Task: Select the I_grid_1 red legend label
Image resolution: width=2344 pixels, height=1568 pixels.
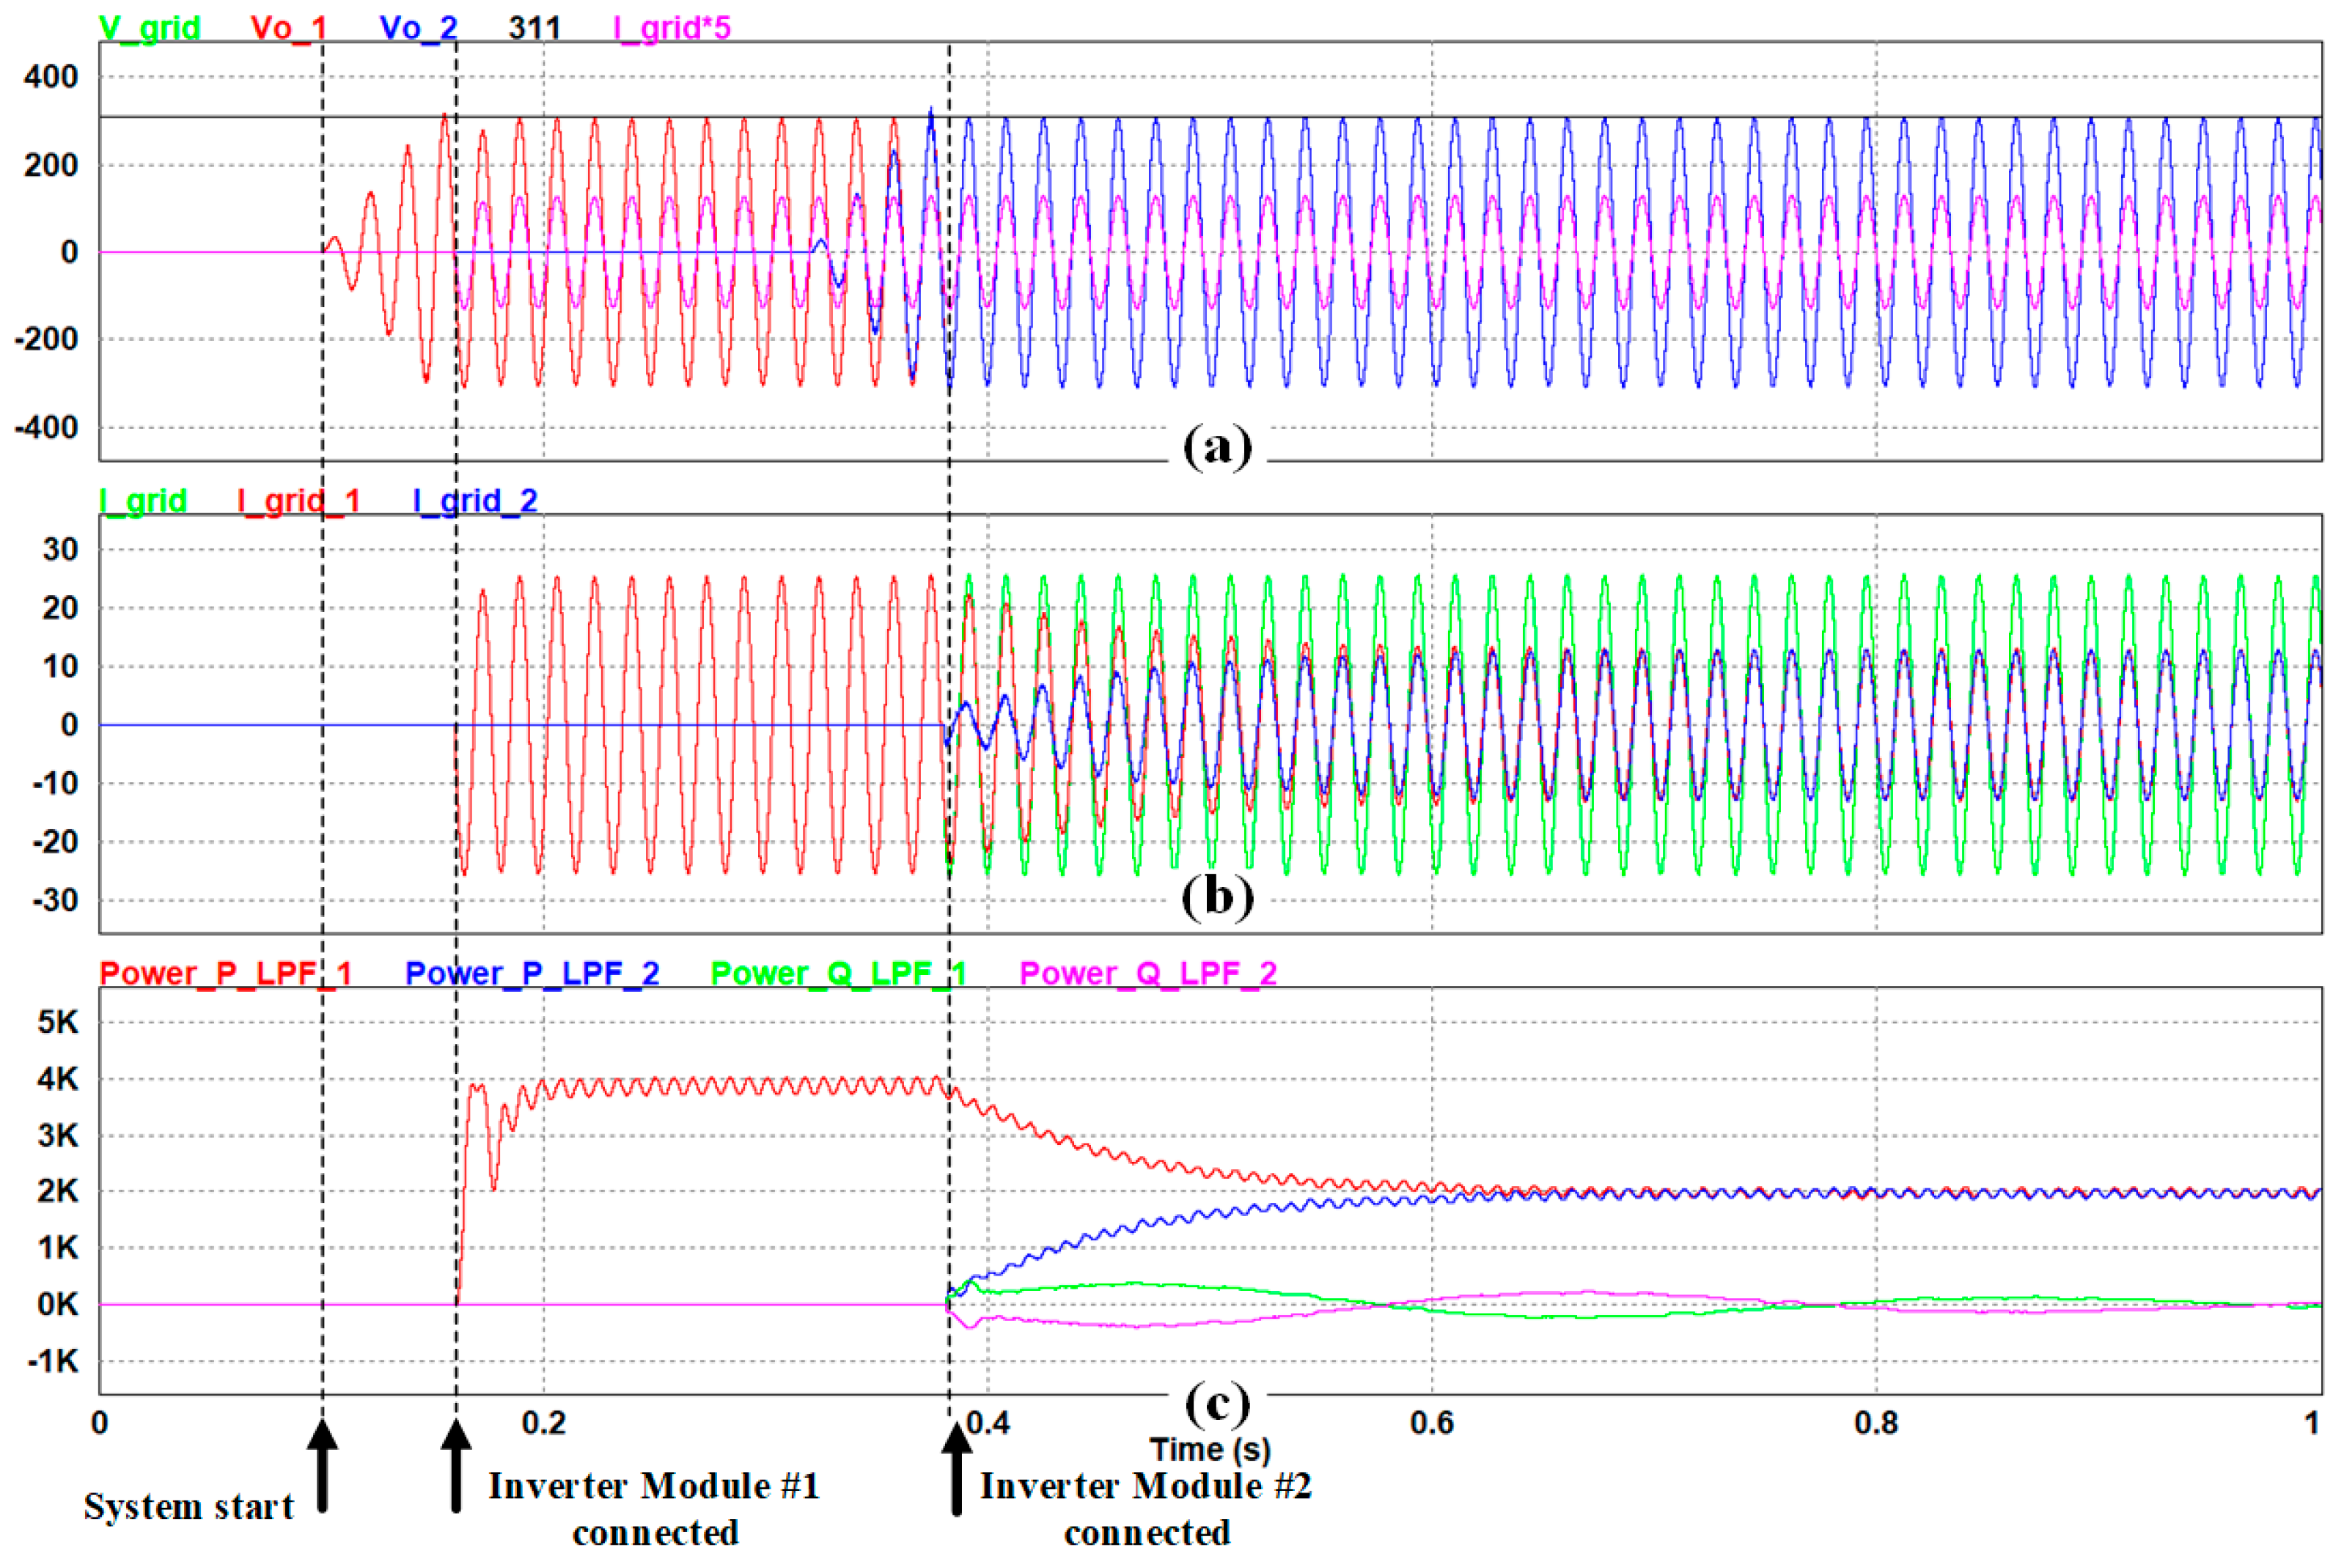Action: [298, 500]
